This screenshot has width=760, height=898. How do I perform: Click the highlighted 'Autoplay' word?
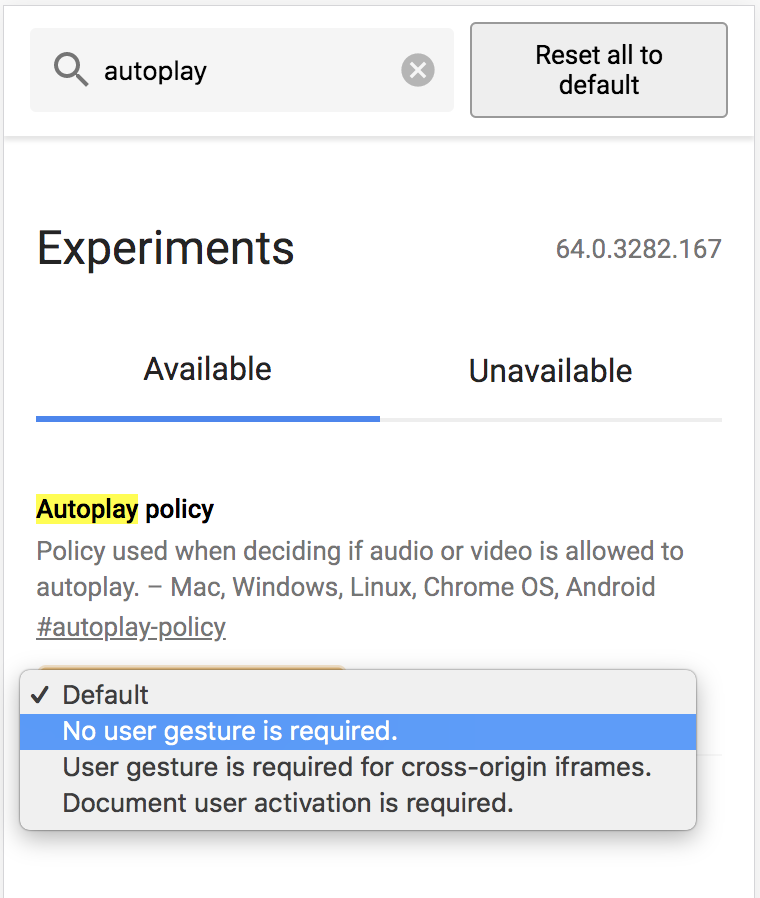(x=74, y=508)
